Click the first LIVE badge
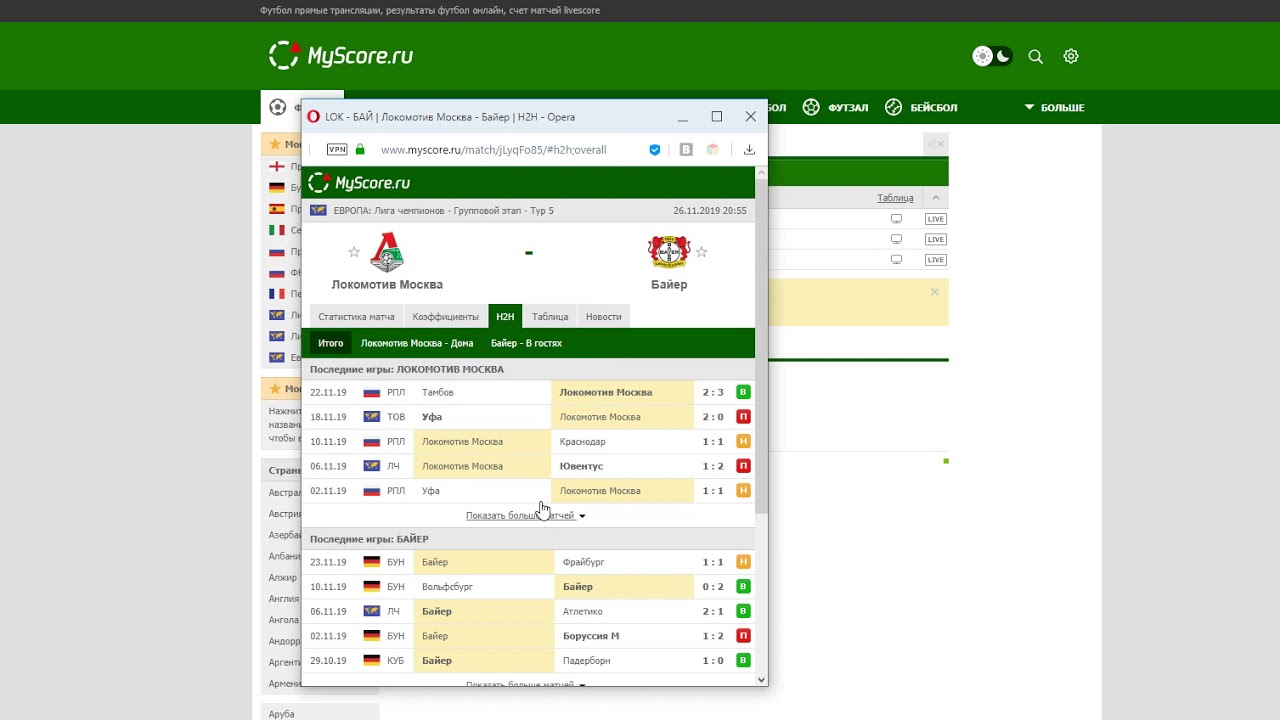The height and width of the screenshot is (720, 1280). 935,219
